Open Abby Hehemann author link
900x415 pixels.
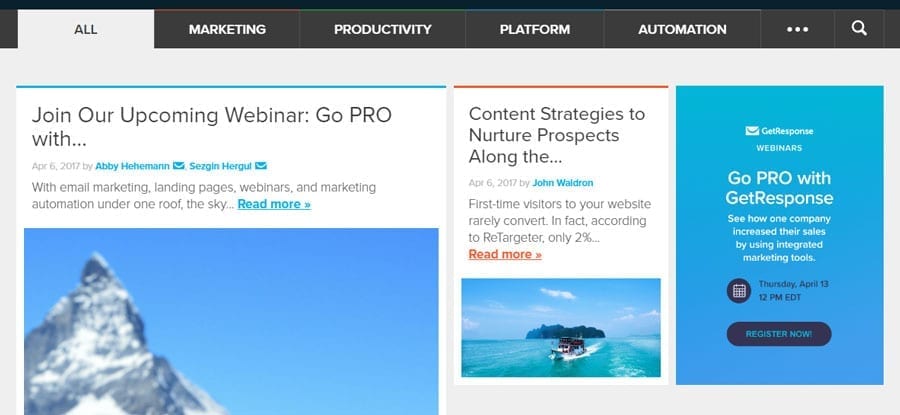133,166
